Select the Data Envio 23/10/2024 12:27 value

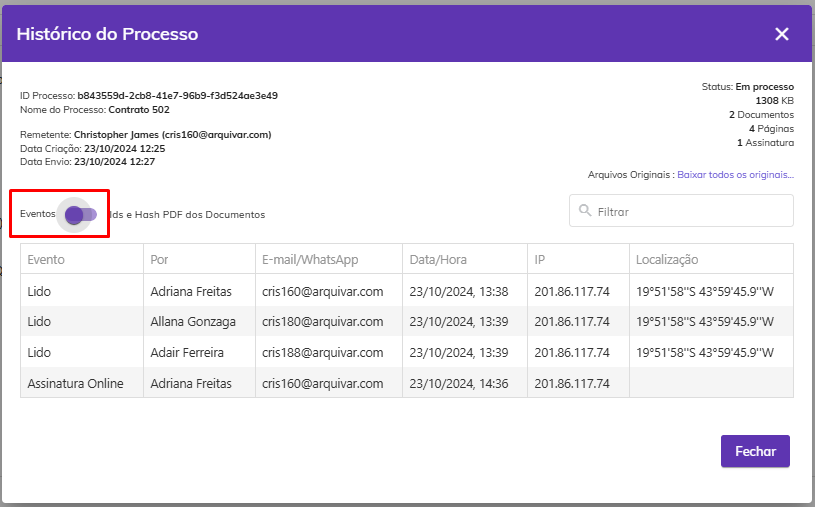click(114, 162)
